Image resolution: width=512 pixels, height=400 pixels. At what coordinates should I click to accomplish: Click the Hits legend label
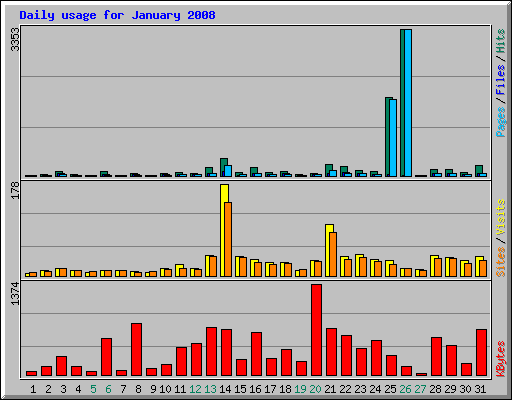[x=501, y=41]
